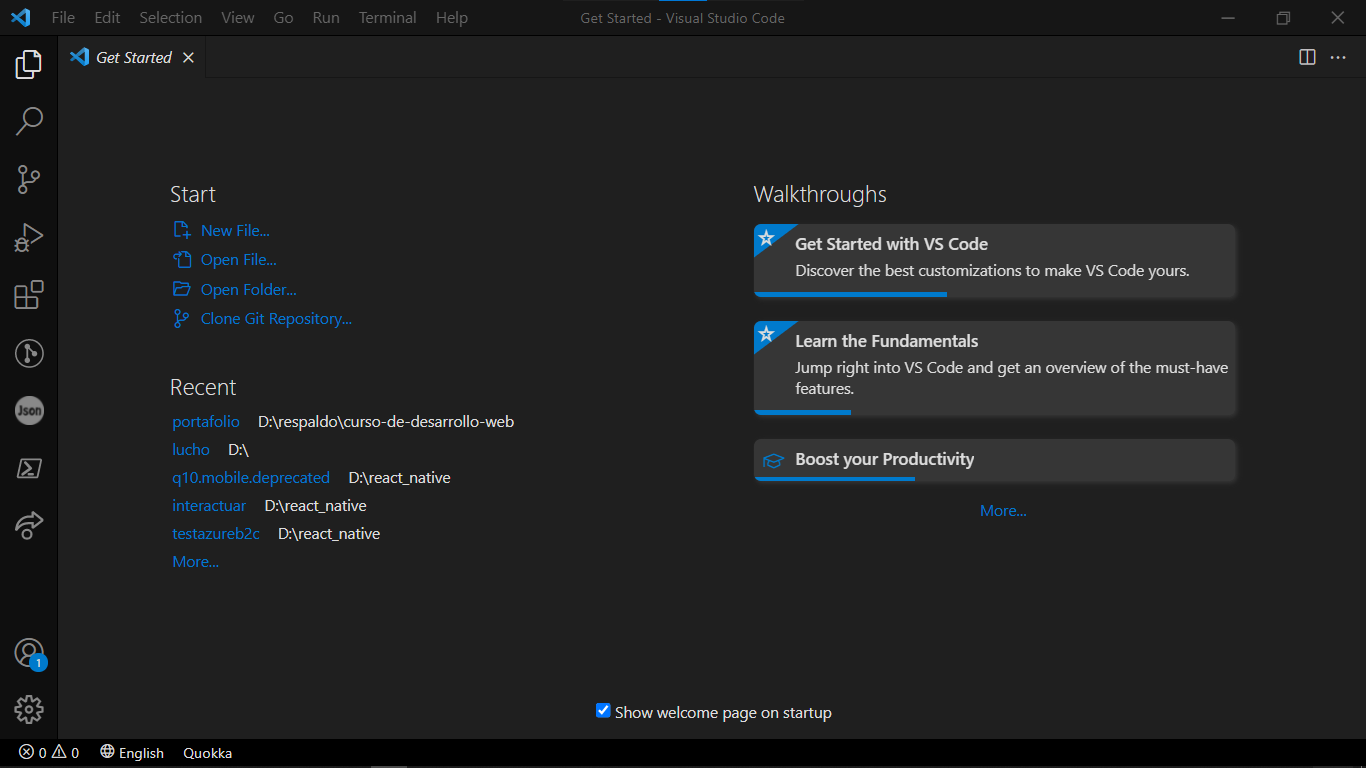1366x768 pixels.
Task: Open the Manage gear icon
Action: point(29,710)
